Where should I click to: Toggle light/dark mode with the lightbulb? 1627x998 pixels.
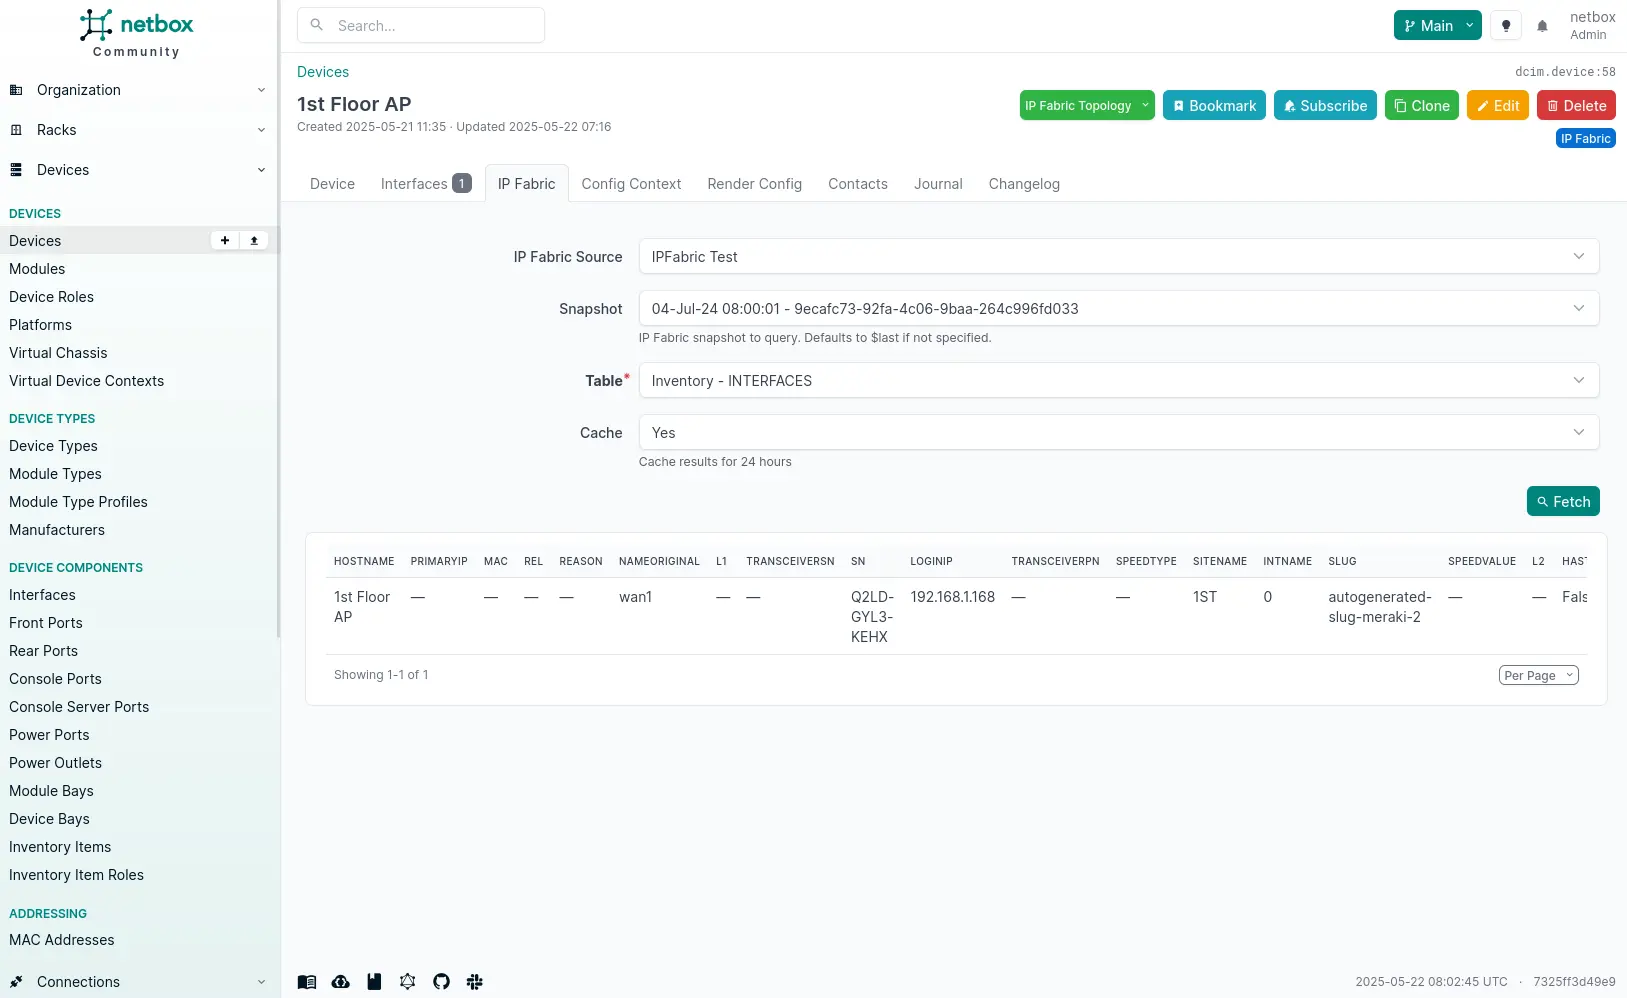[x=1506, y=26]
